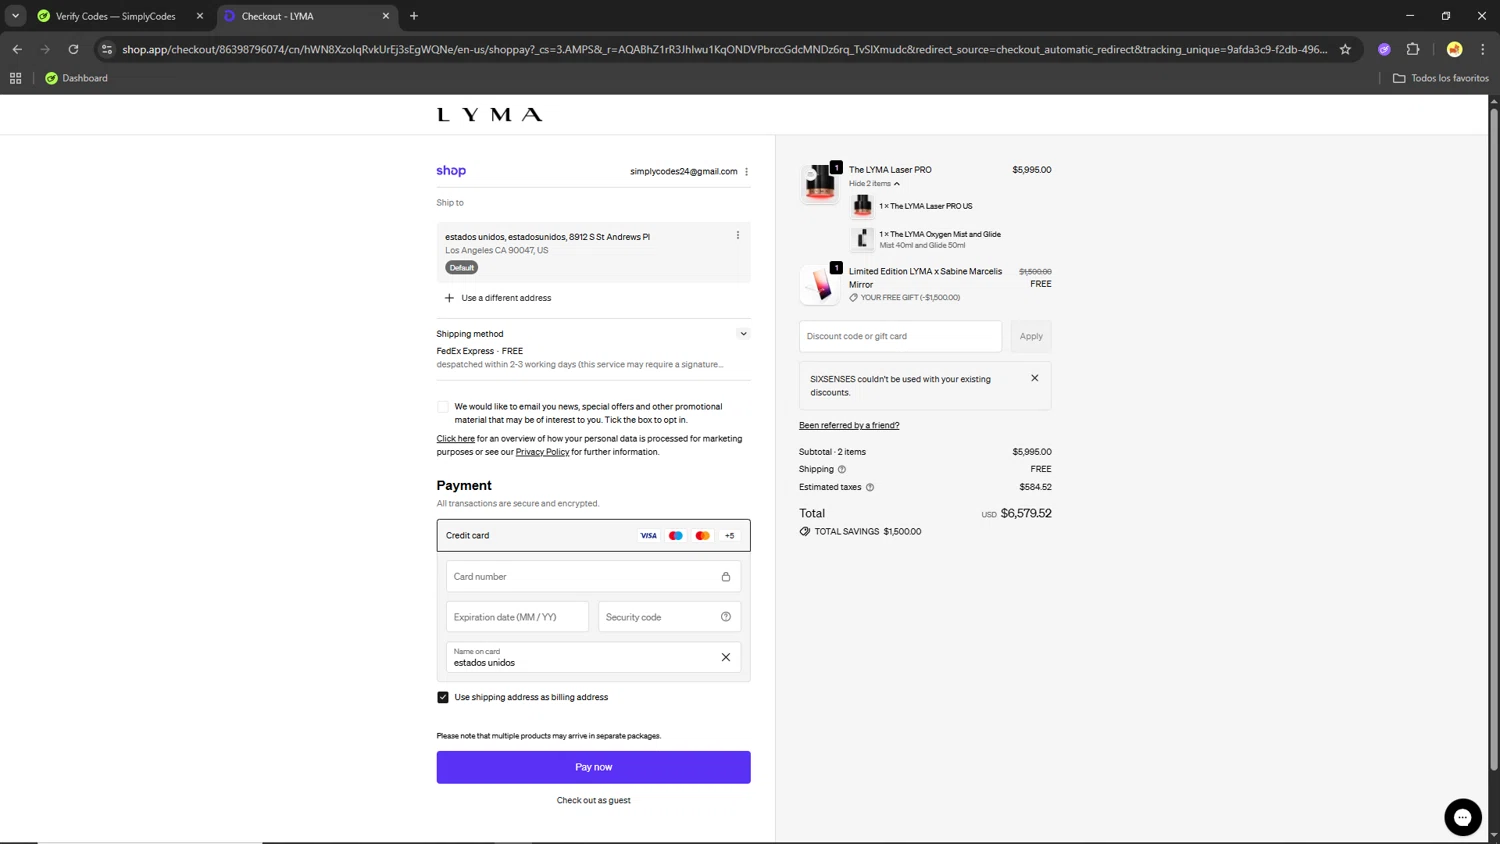Click the Pay now button

pyautogui.click(x=593, y=768)
